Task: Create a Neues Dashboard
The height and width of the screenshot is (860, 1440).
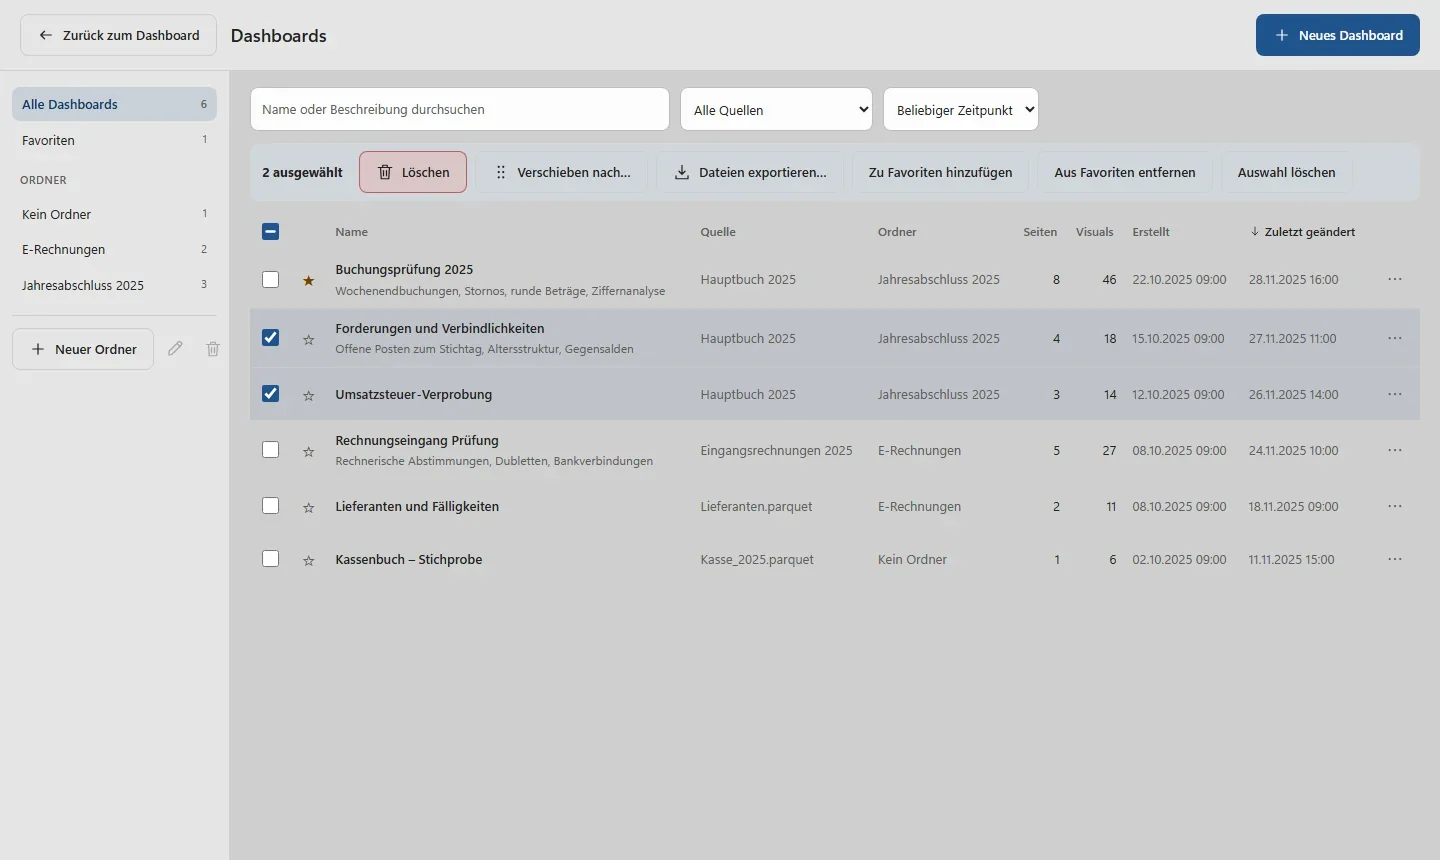Action: (1338, 35)
